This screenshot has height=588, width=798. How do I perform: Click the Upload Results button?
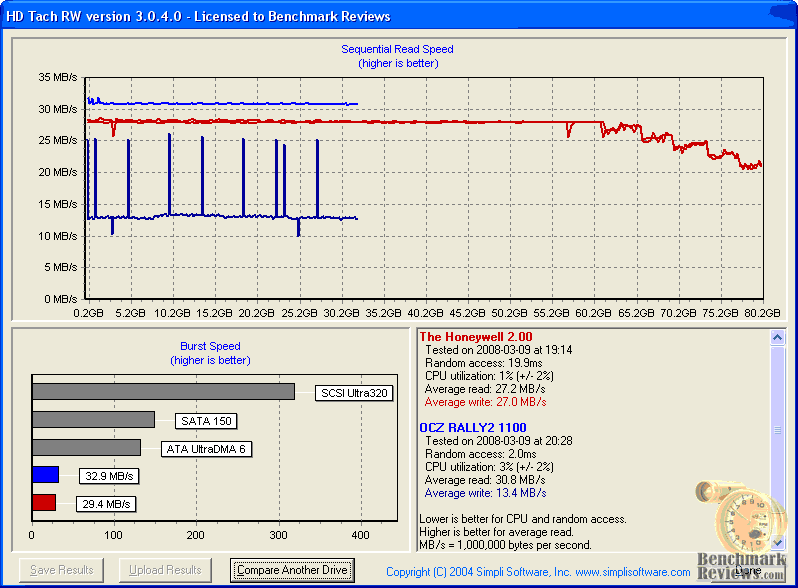coord(165,570)
